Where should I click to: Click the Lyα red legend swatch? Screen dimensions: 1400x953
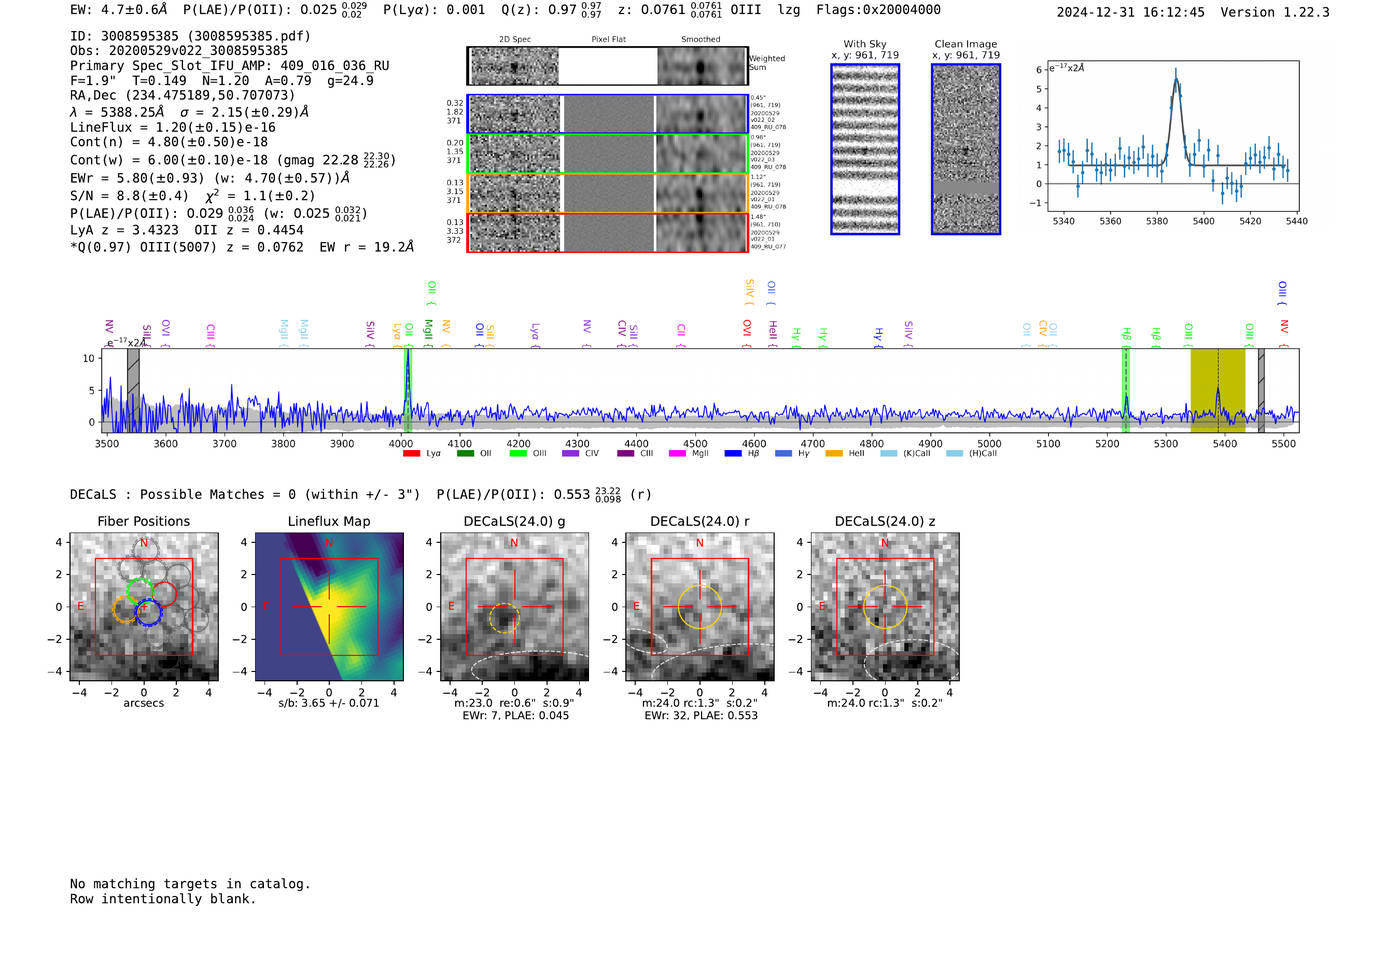click(411, 454)
